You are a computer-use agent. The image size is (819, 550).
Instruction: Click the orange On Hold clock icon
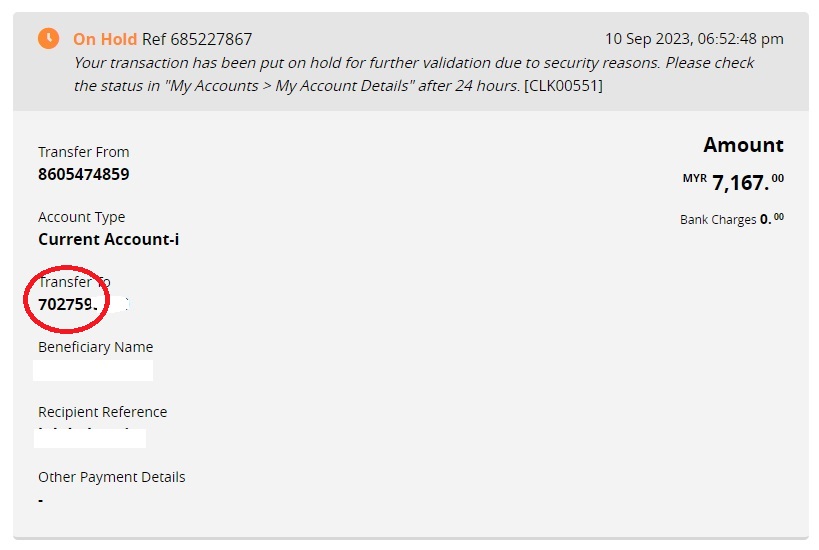48,39
